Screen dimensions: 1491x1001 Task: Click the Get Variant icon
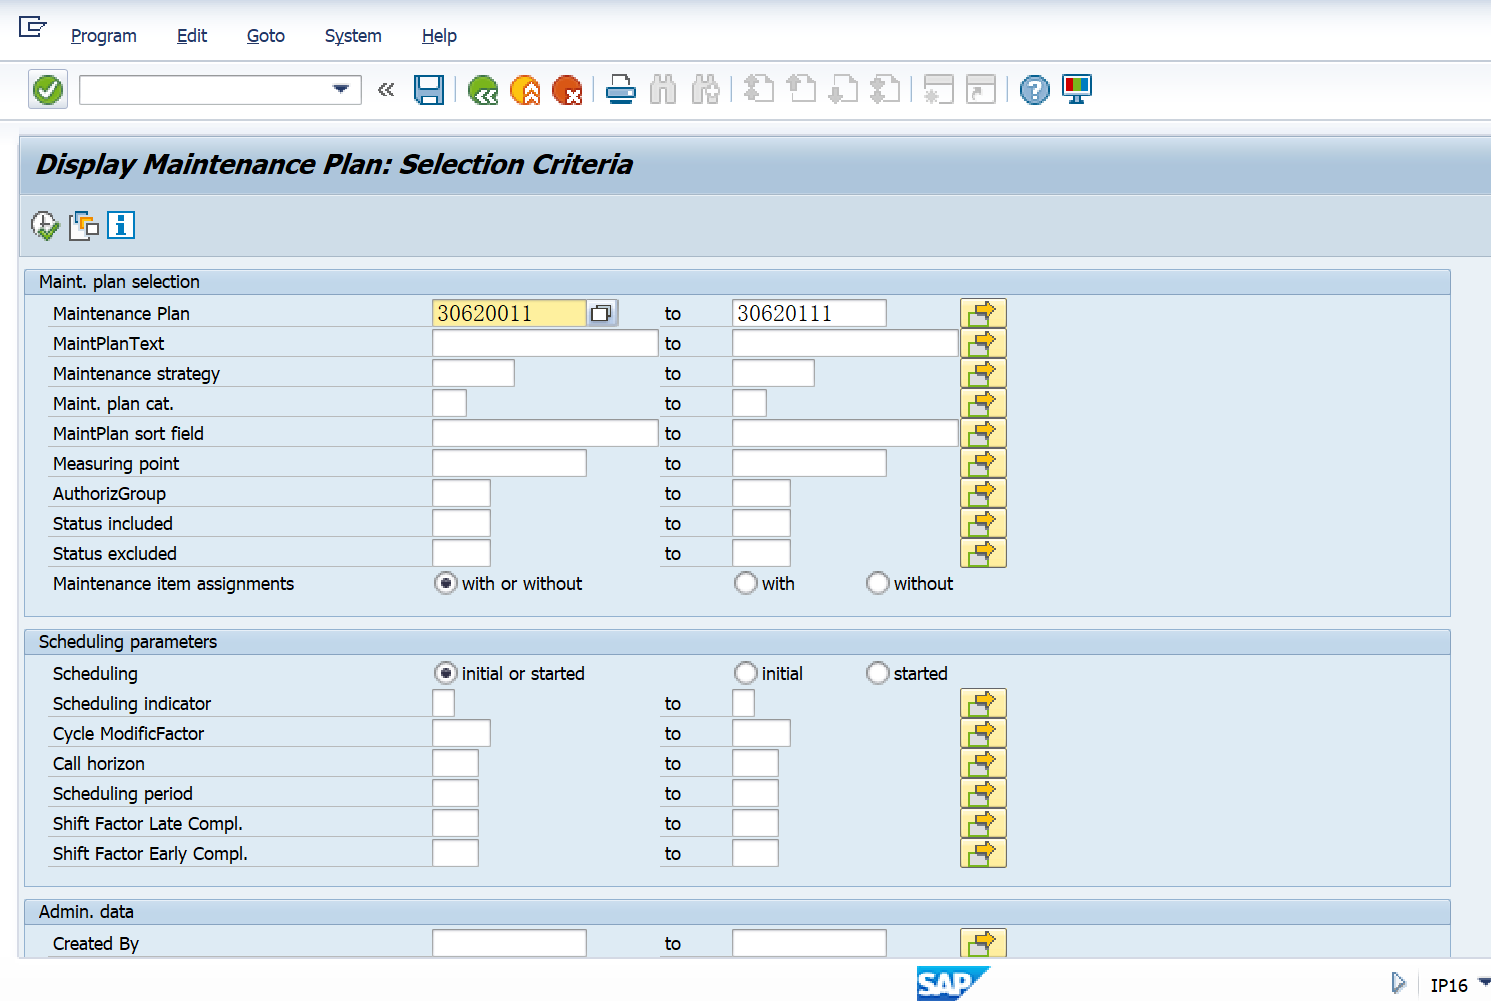pos(83,225)
